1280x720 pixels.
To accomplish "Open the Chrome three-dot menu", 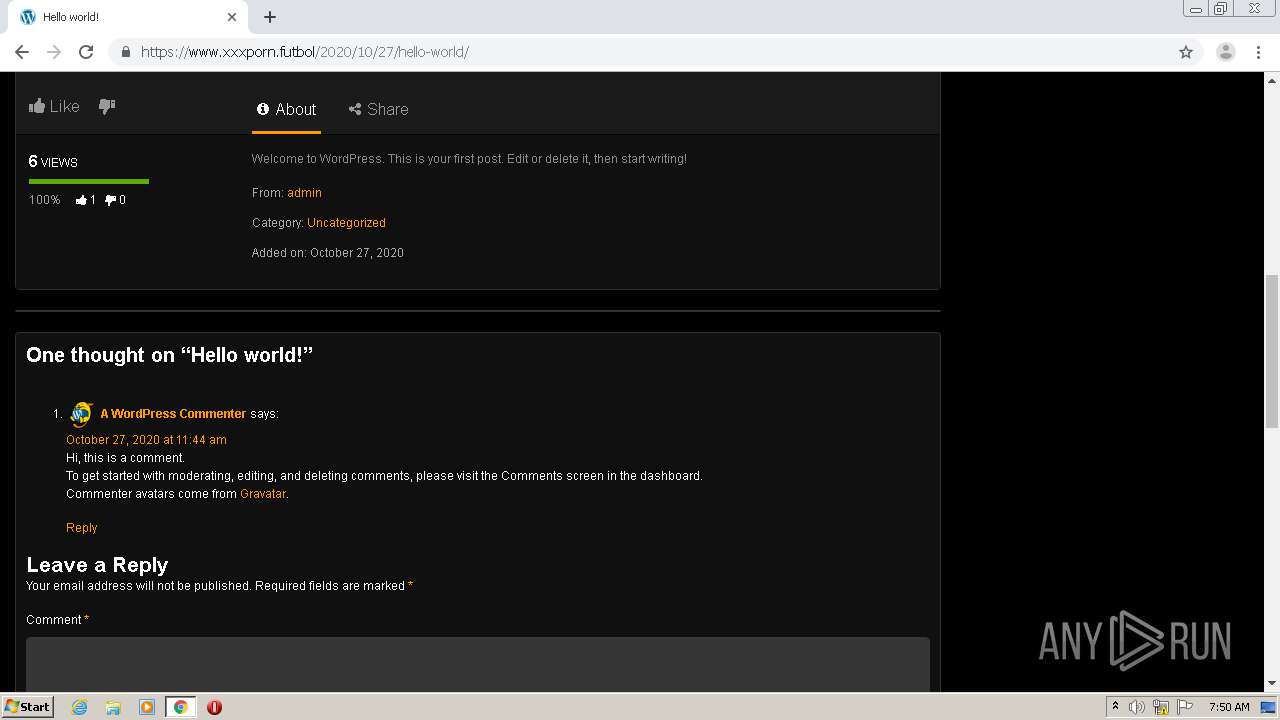I will [x=1258, y=52].
